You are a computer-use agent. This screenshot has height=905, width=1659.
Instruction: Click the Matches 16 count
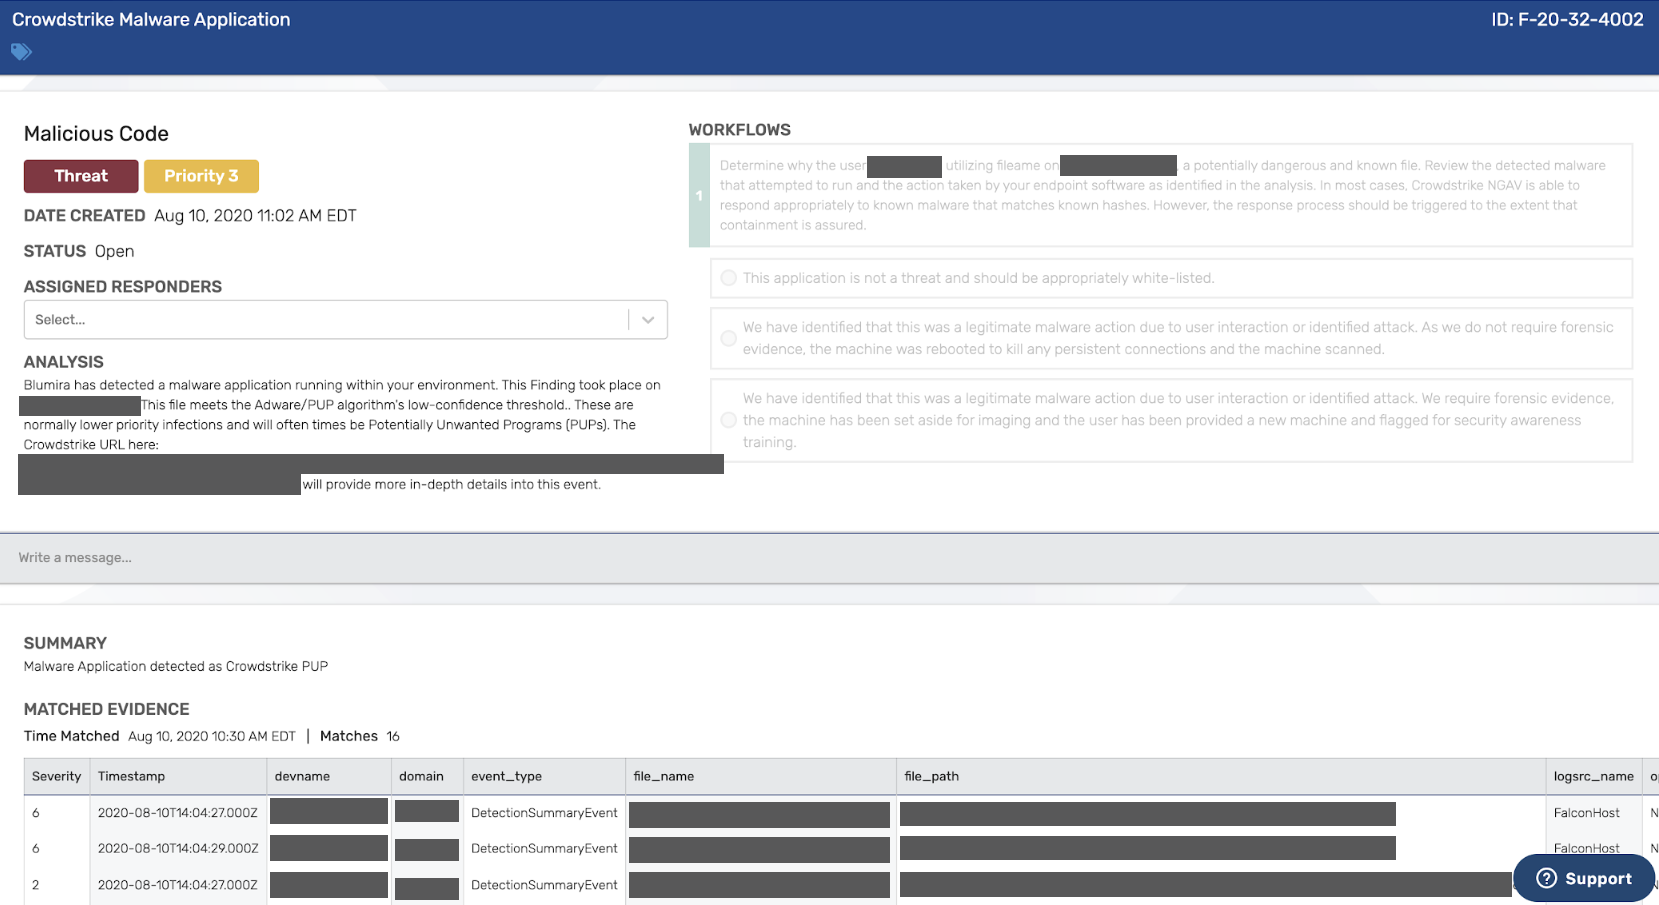tap(360, 736)
